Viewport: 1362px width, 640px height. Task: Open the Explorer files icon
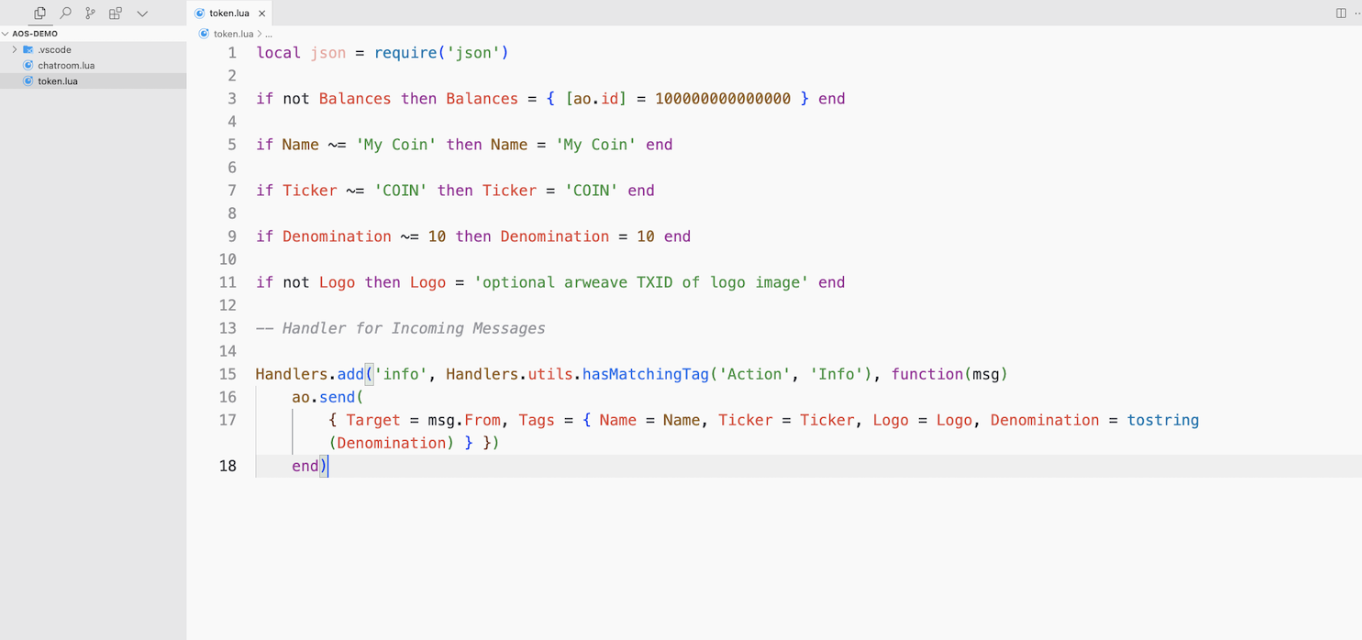tap(38, 13)
